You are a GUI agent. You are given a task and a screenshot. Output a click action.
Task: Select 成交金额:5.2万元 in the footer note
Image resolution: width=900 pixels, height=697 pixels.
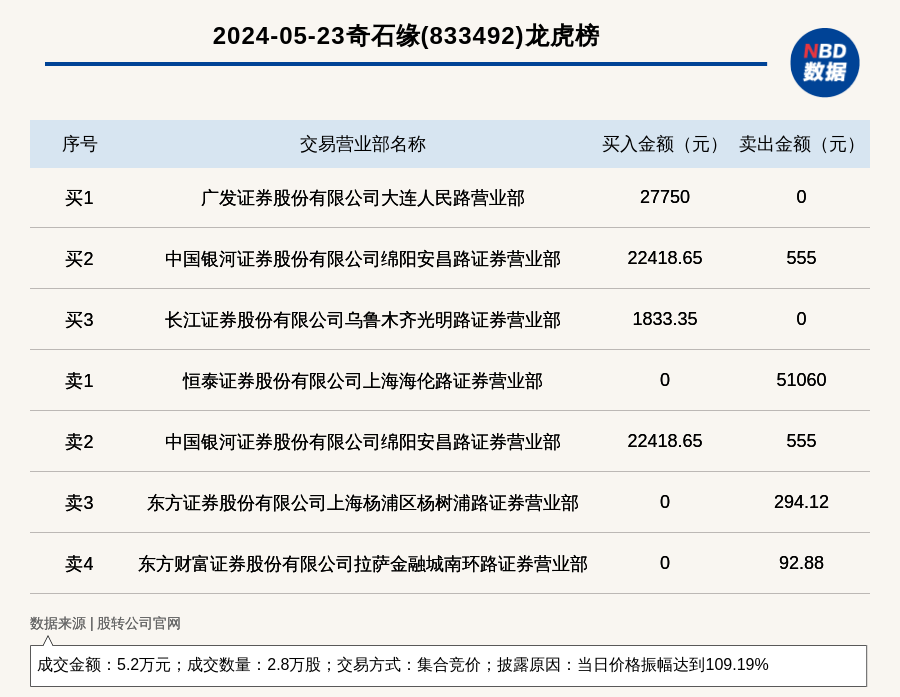point(104,665)
